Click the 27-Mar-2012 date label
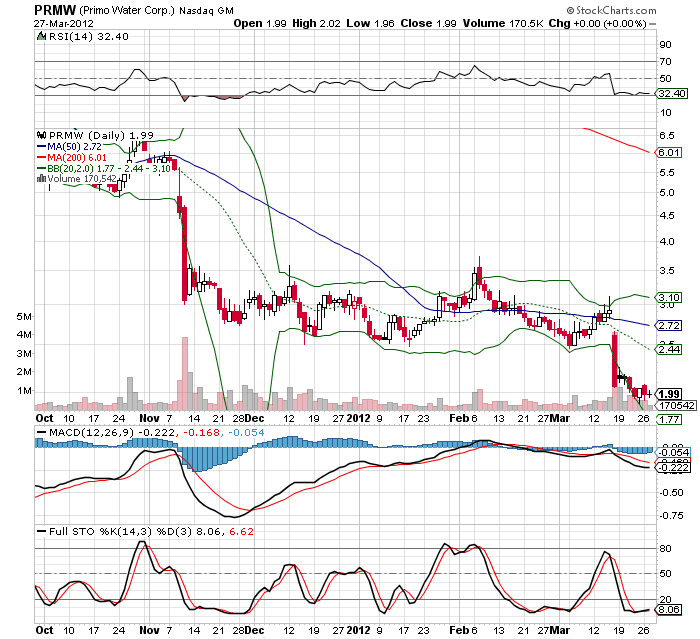The width and height of the screenshot is (700, 639). click(63, 24)
